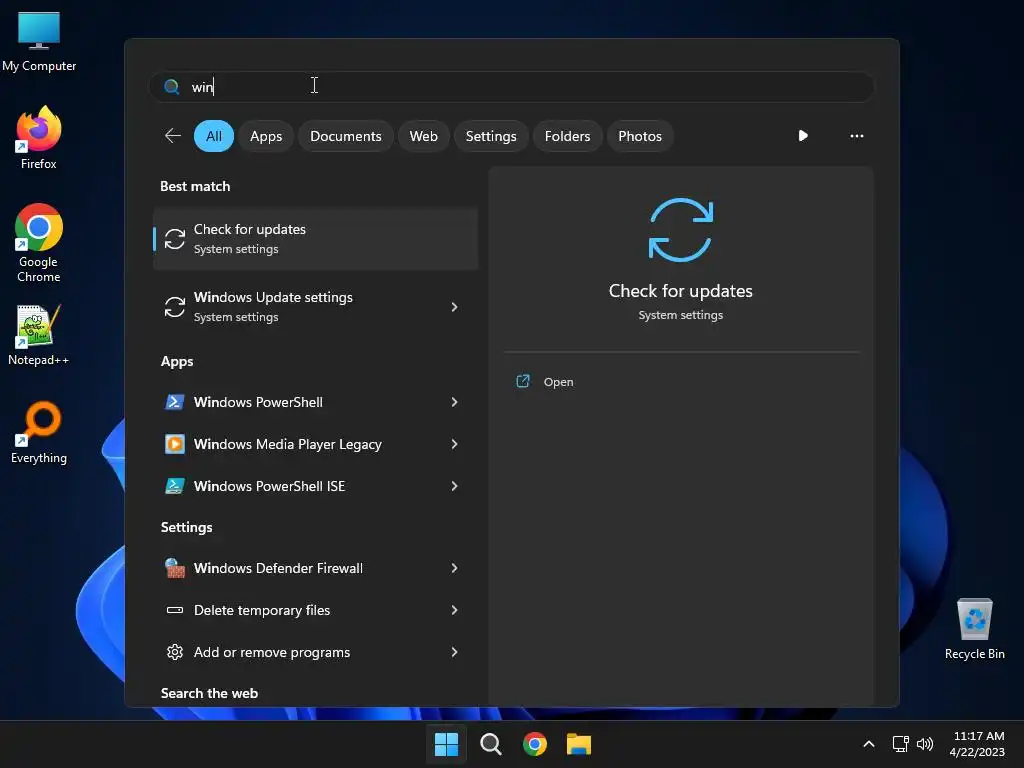The height and width of the screenshot is (768, 1024).
Task: Expand Windows Defender Firewall chevron
Action: [455, 568]
